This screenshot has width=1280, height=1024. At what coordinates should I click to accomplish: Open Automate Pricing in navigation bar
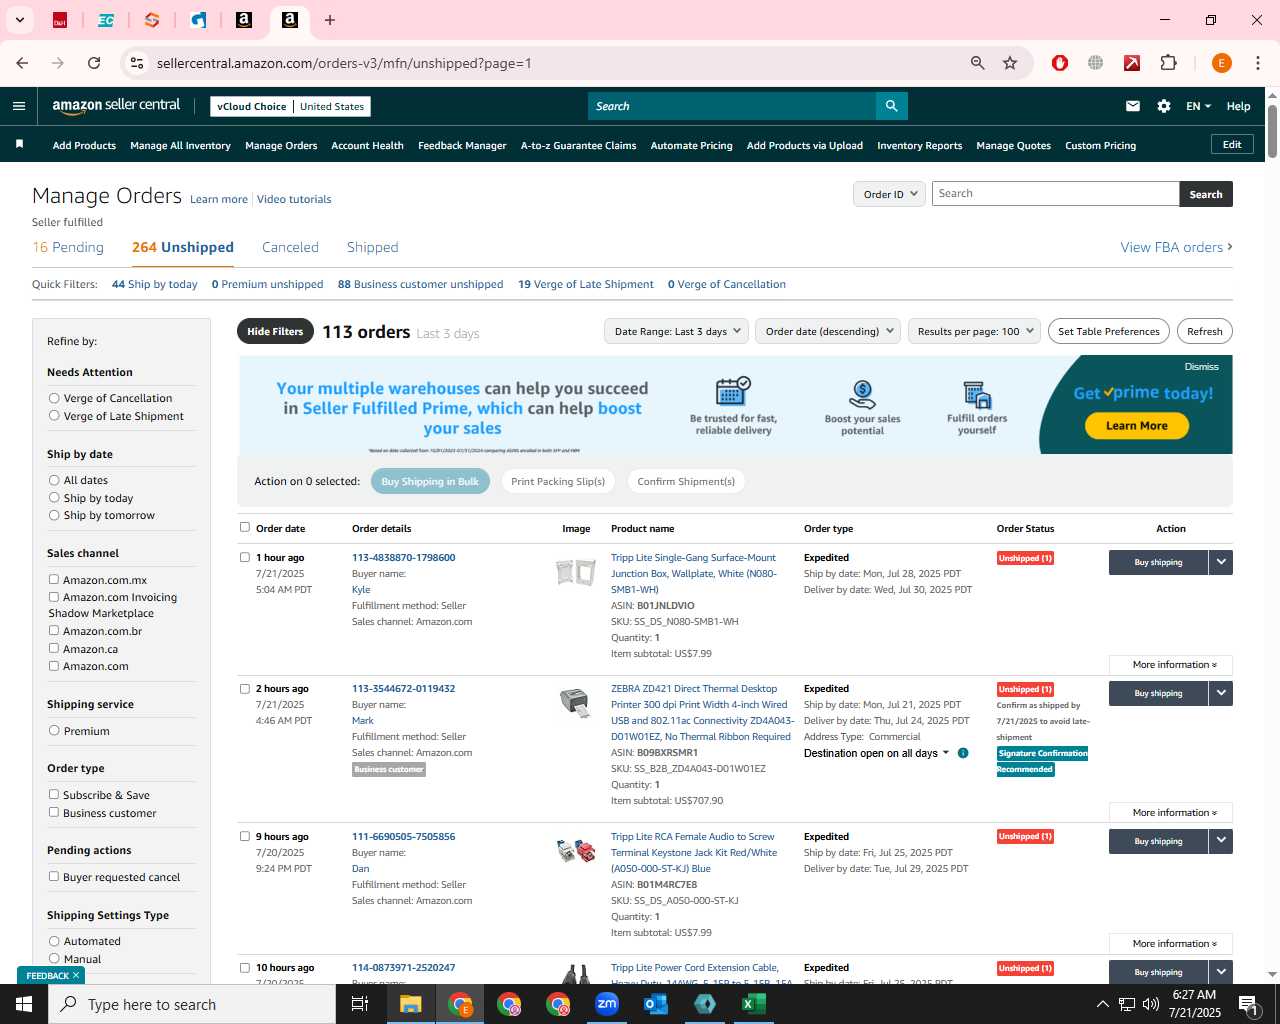(691, 145)
